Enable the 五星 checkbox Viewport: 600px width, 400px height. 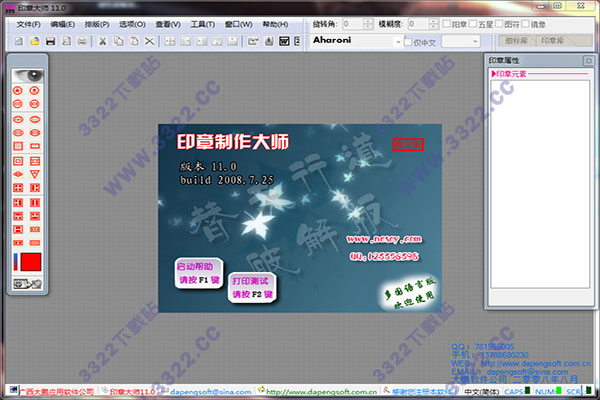473,24
